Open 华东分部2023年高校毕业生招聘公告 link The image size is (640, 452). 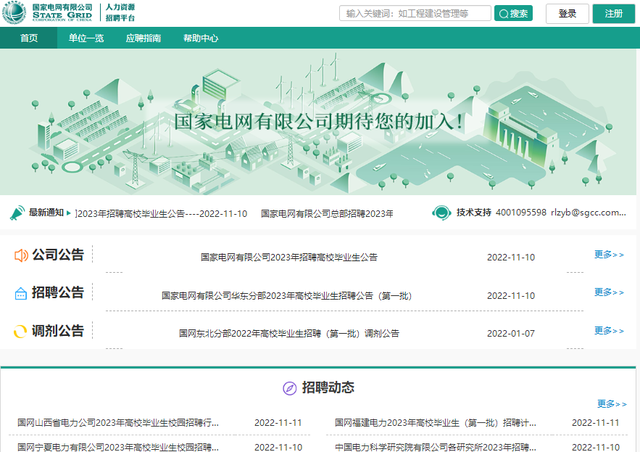287,296
